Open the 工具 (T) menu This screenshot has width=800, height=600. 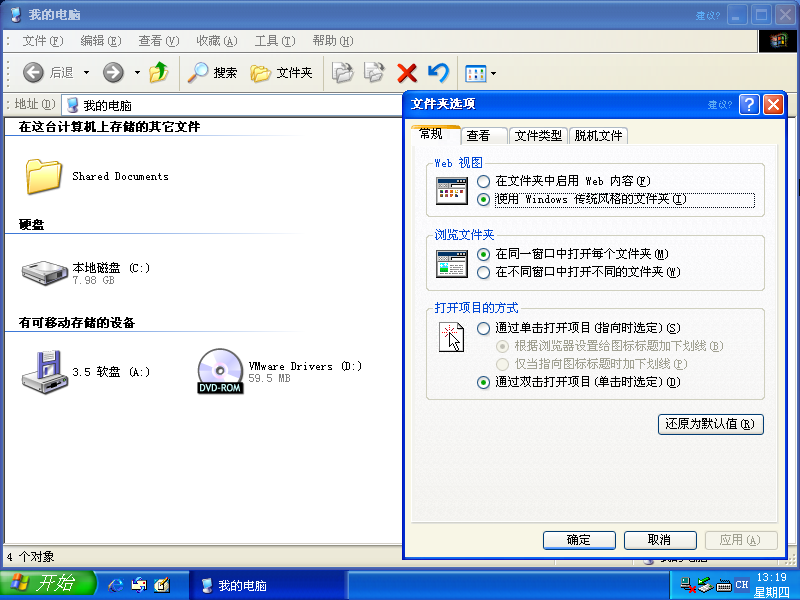(x=274, y=41)
